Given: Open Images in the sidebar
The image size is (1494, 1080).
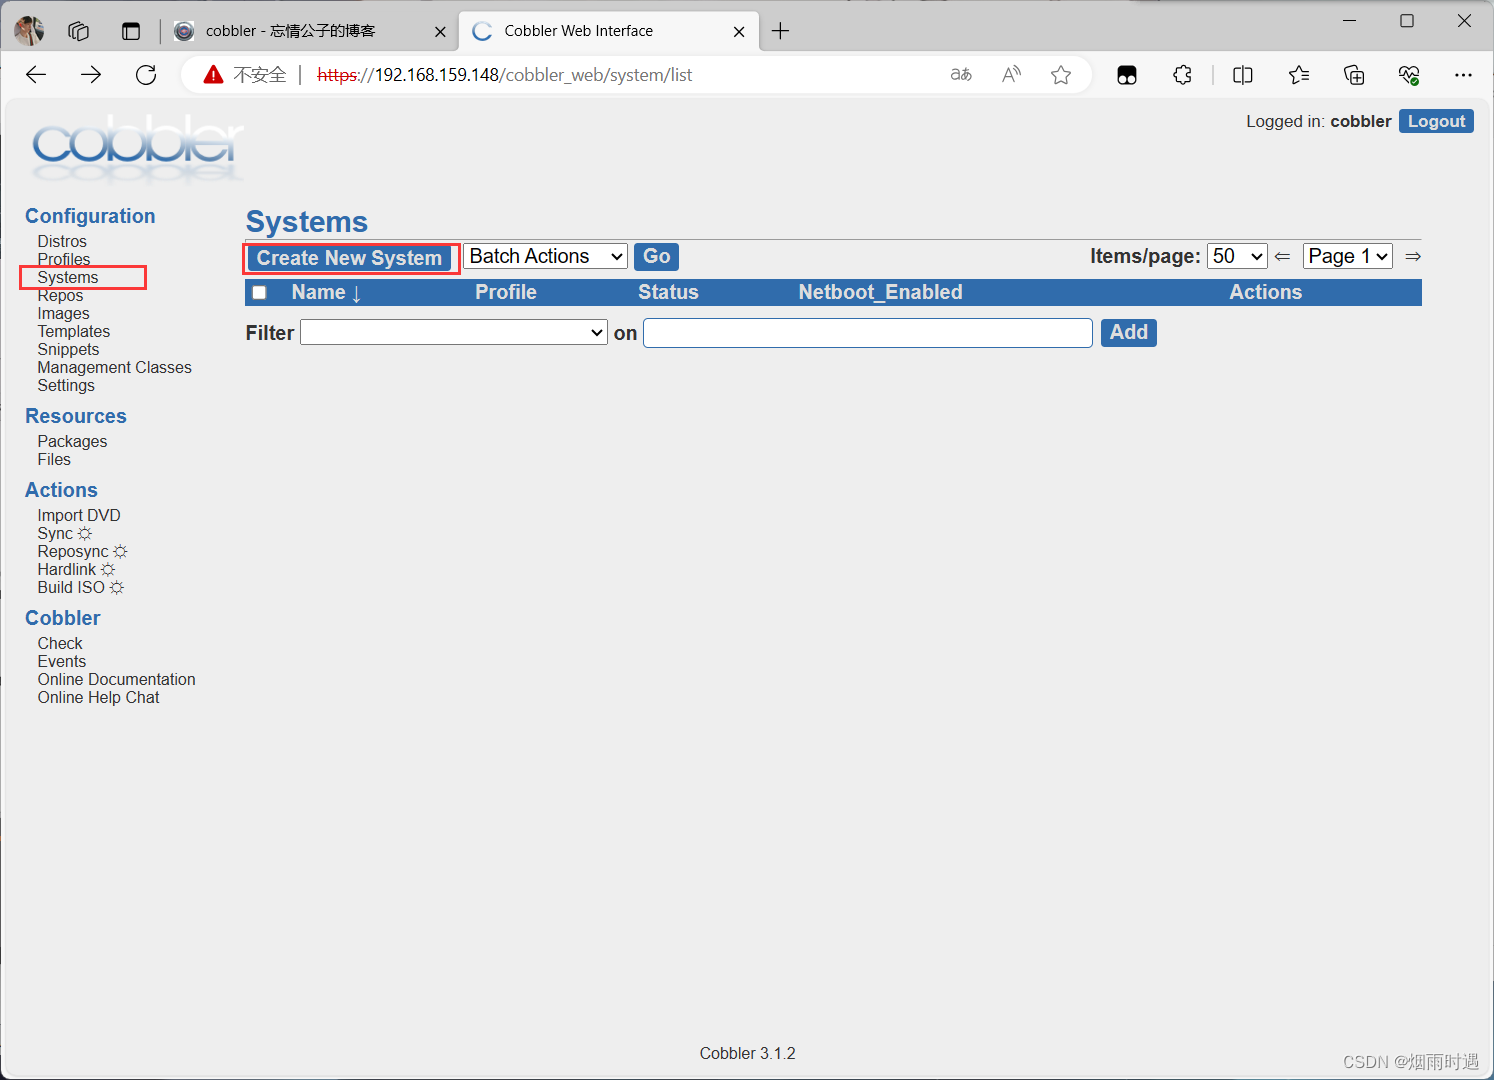Looking at the screenshot, I should pos(63,313).
